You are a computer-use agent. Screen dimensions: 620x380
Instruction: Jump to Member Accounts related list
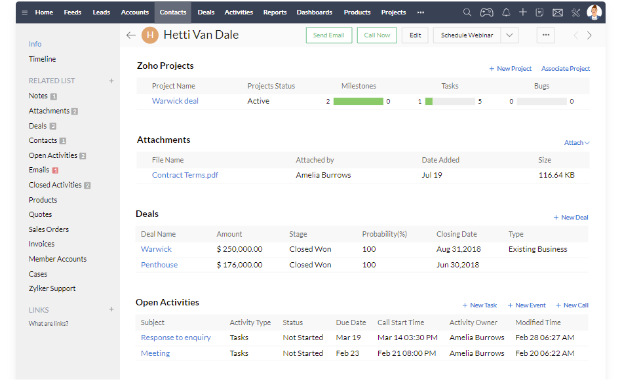[57, 259]
